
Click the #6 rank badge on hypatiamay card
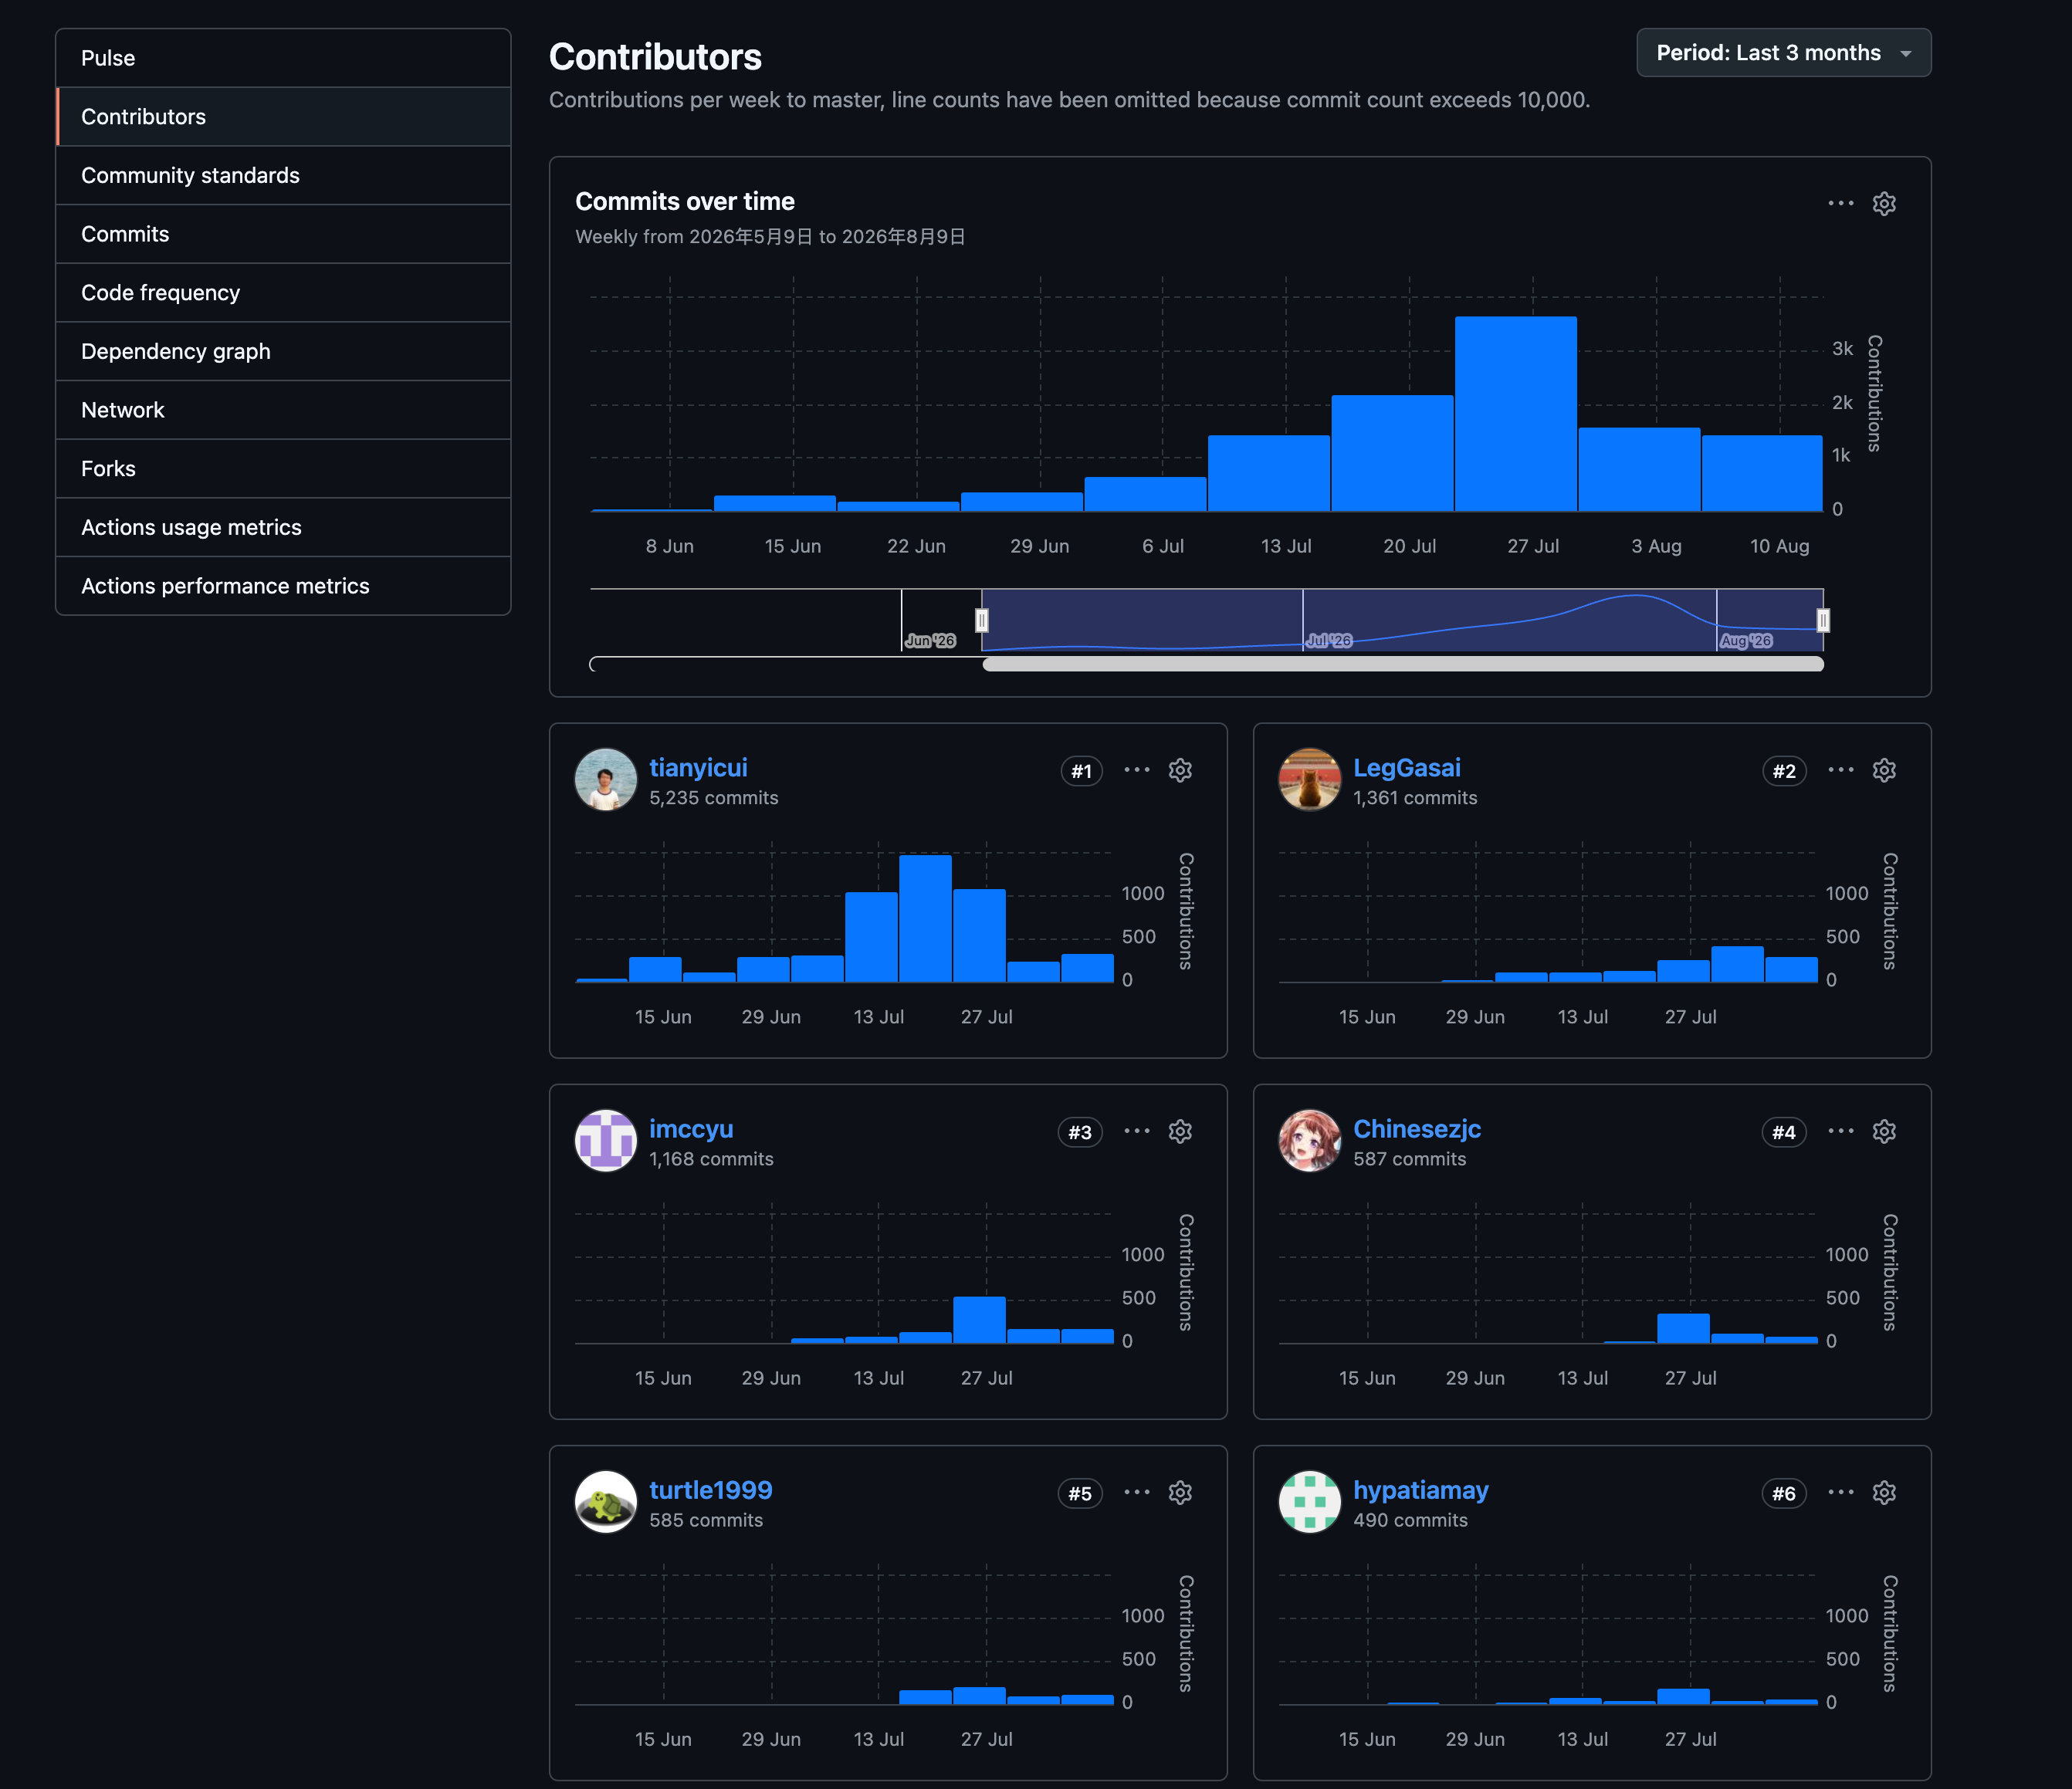pos(1784,1493)
